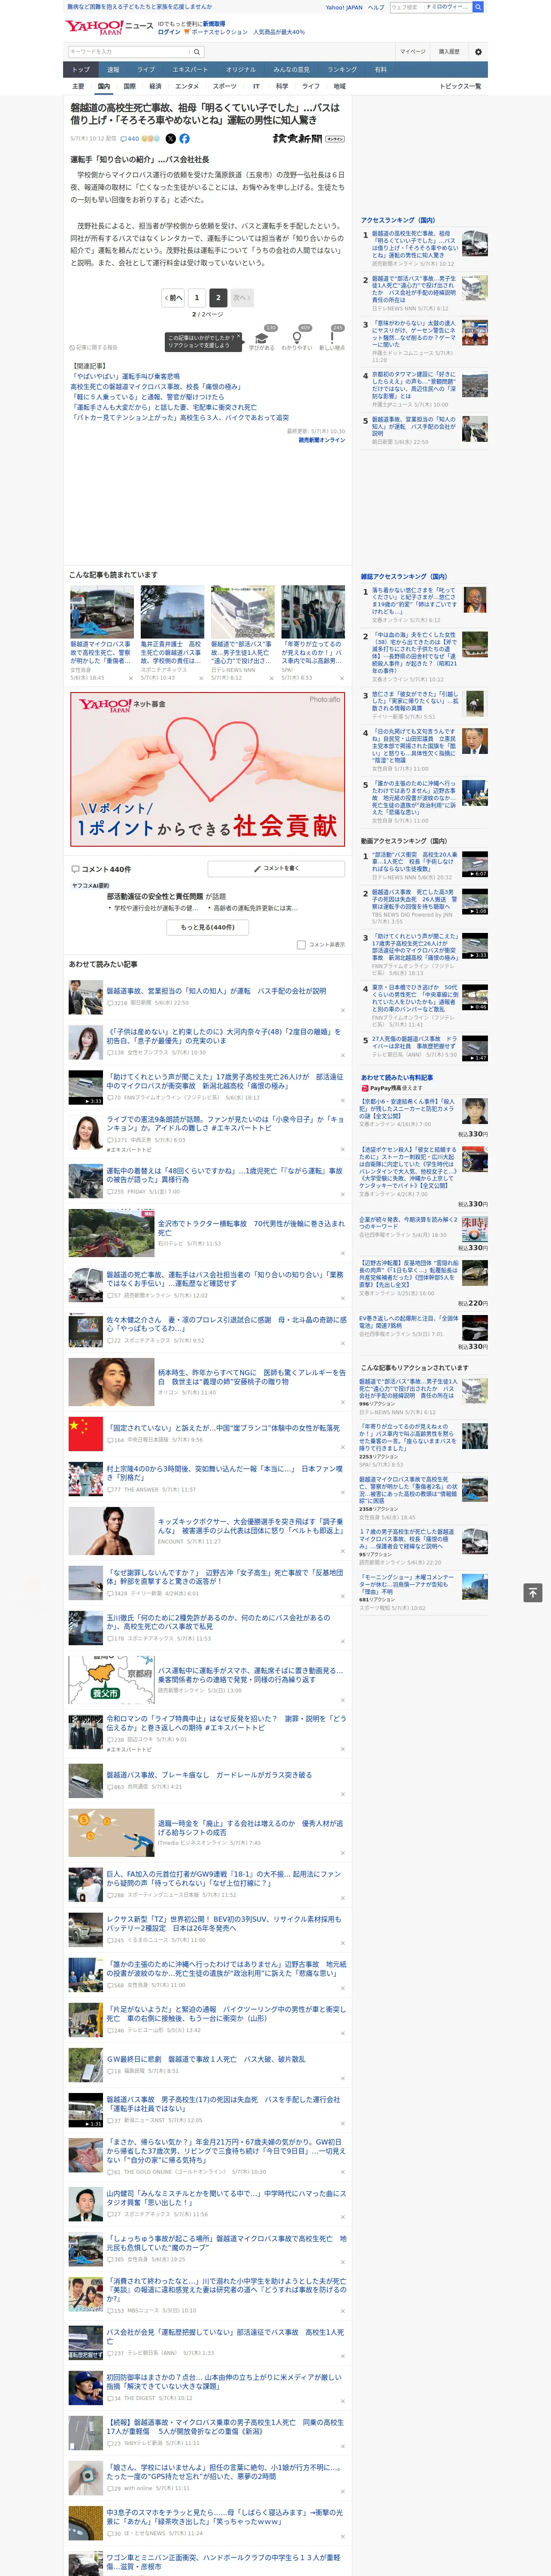Open the ランキング navigation tab
551x2576 pixels.
342,70
